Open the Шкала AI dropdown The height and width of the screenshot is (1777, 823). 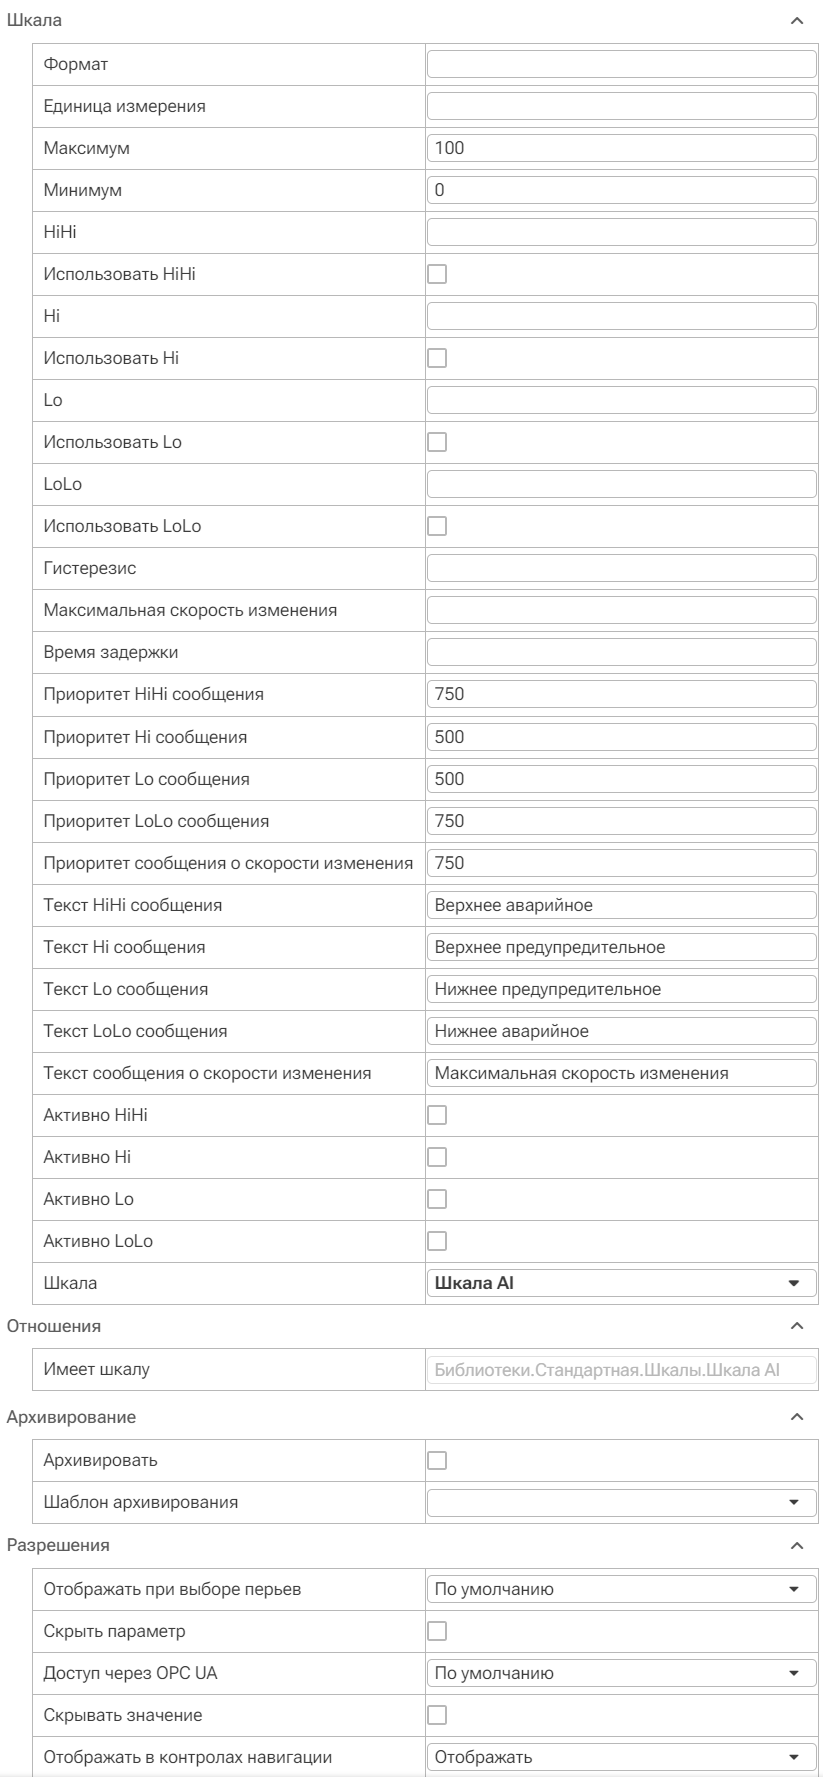click(622, 1283)
